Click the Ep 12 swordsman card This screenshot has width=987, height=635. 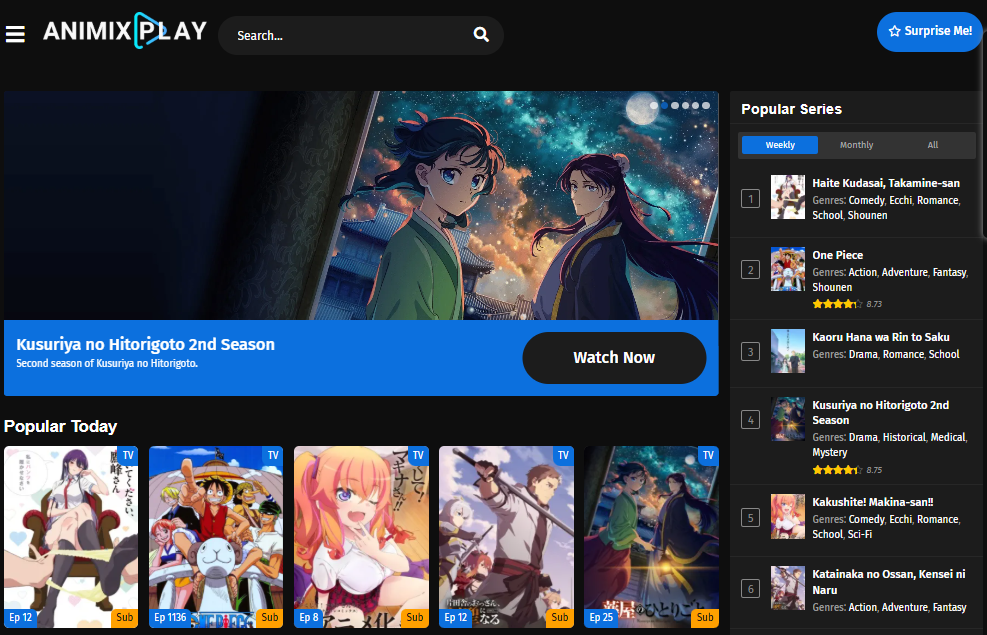pos(506,537)
